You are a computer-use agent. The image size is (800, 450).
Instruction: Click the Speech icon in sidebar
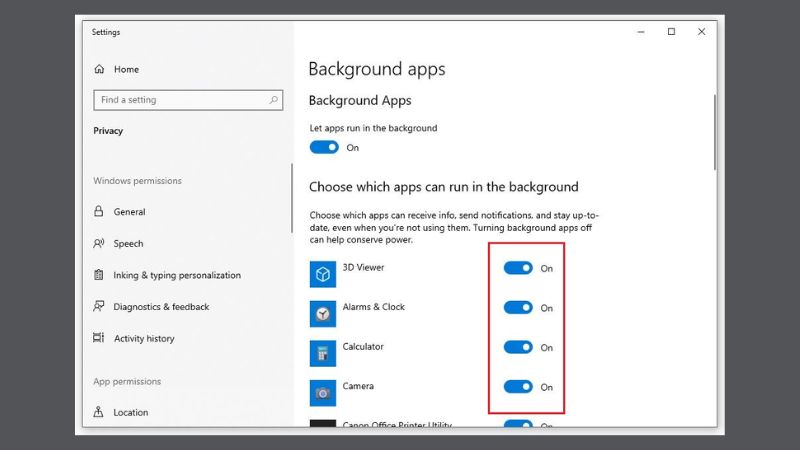(x=99, y=244)
